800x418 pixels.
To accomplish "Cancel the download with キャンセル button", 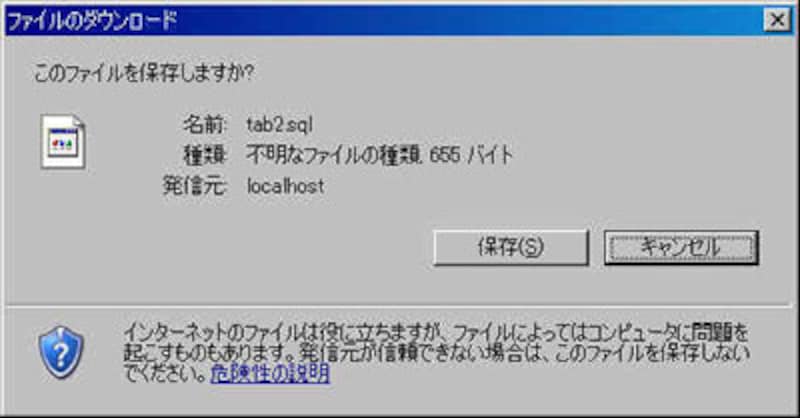I will [x=681, y=248].
